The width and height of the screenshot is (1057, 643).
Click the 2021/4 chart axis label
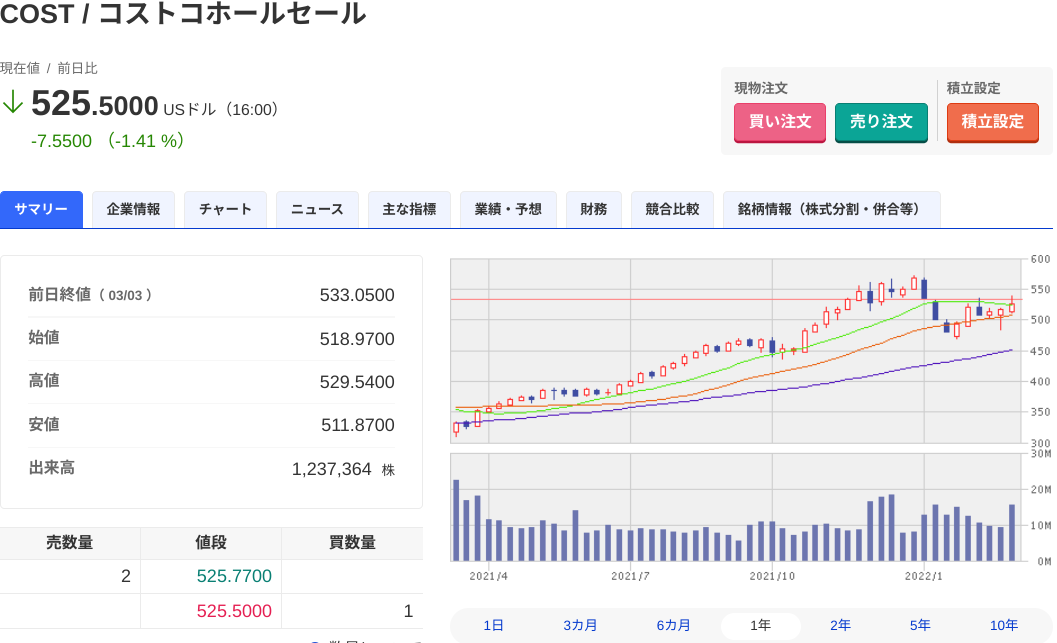pyautogui.click(x=489, y=576)
